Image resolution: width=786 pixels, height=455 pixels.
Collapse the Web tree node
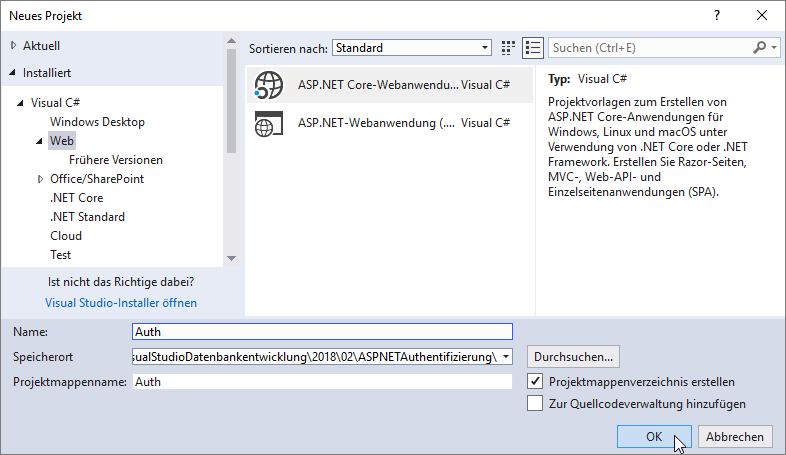tap(39, 141)
